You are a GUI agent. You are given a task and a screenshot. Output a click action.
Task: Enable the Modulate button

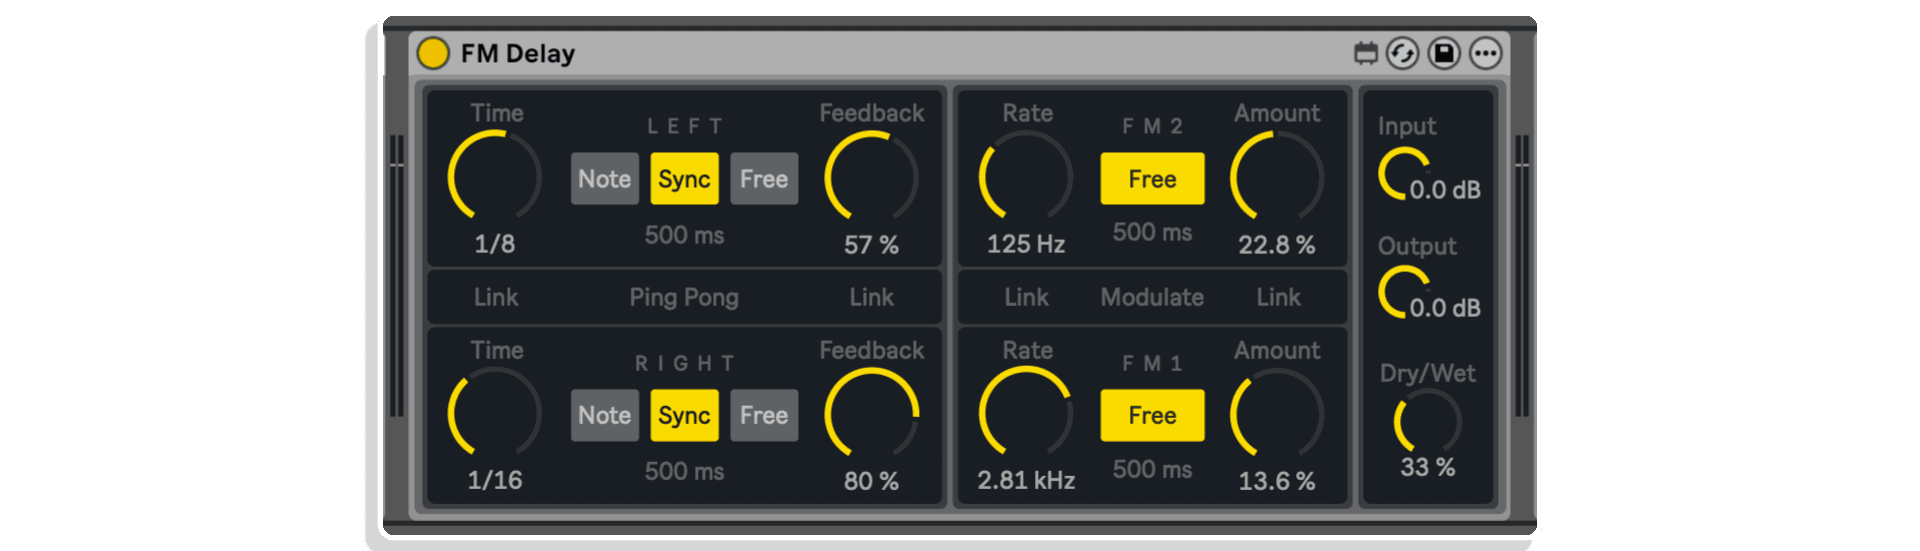click(1152, 297)
